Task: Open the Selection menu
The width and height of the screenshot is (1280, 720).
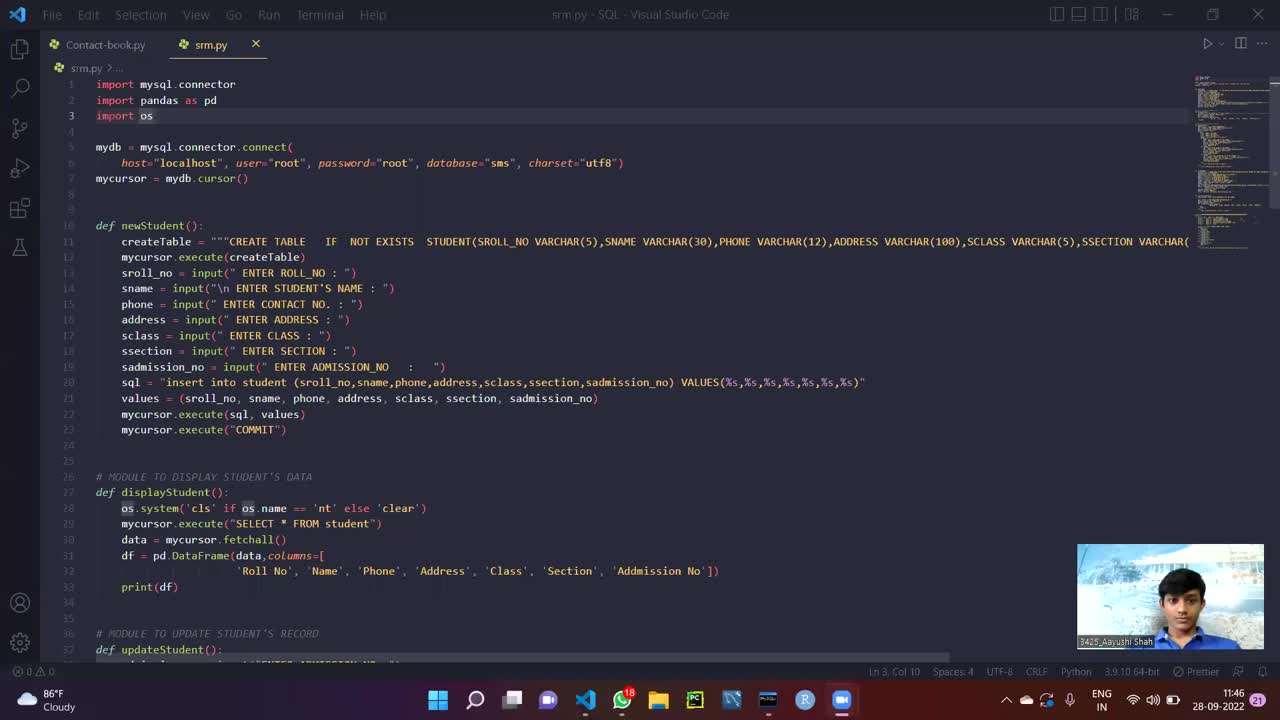Action: pos(140,15)
